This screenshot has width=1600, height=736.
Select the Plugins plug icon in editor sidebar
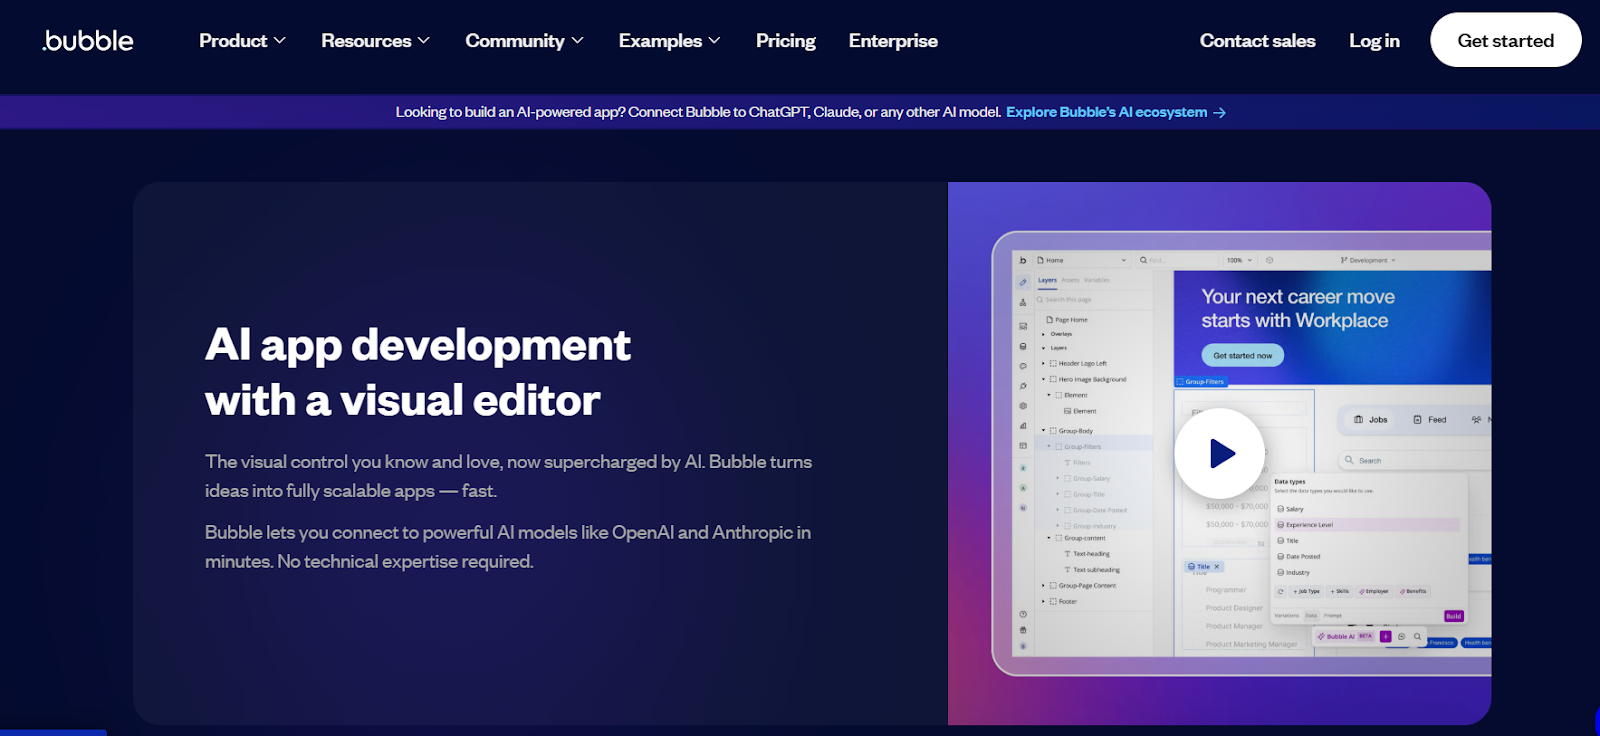coord(1023,386)
